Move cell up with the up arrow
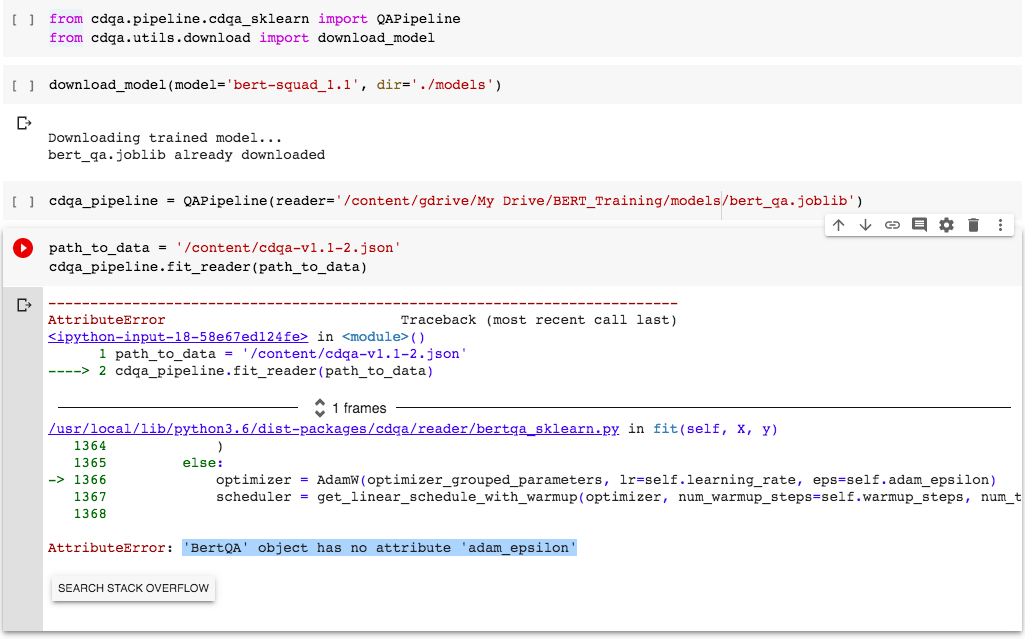Viewport: 1025px width, 639px height. coord(839,225)
